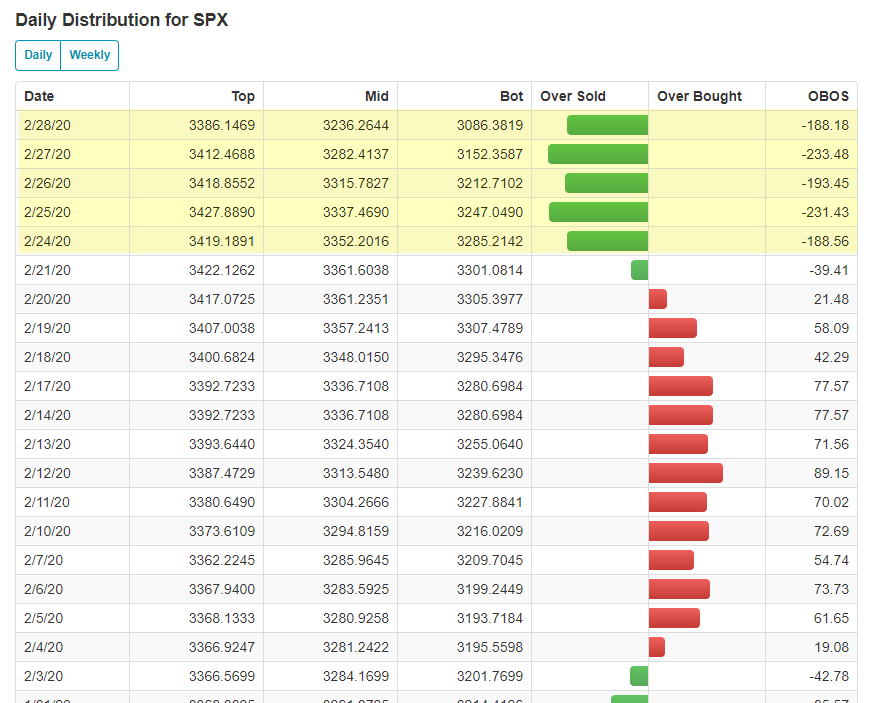Click the Over Sold column header
The width and height of the screenshot is (876, 703).
coord(573,96)
